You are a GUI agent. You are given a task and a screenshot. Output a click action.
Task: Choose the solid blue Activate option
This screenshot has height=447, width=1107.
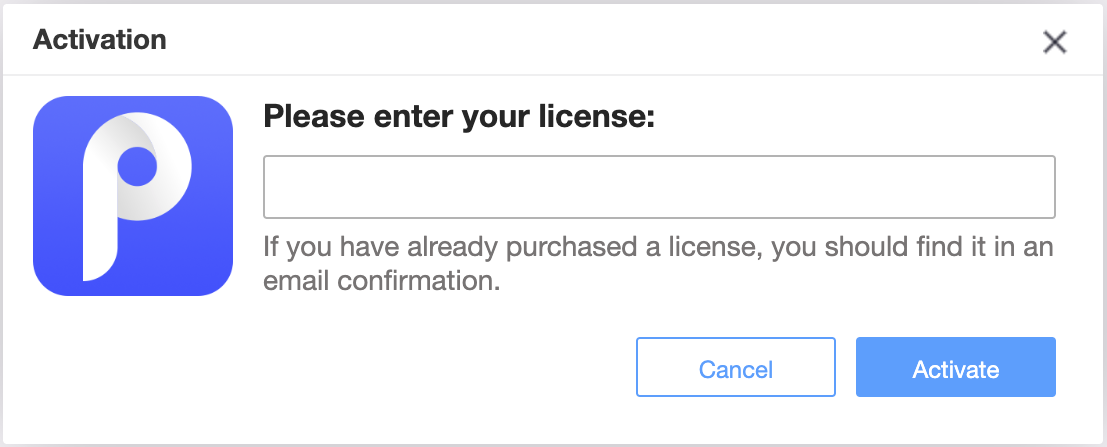956,367
